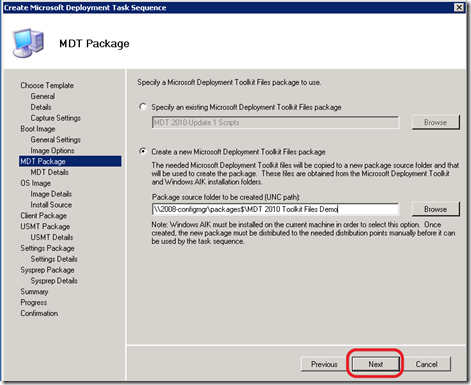Select the Settings Package step

pos(47,248)
